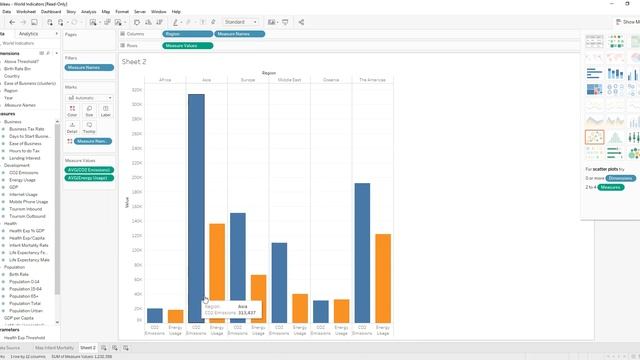Click the Undo back arrow in toolbar
Screen dimensions: 640x360
12,22
